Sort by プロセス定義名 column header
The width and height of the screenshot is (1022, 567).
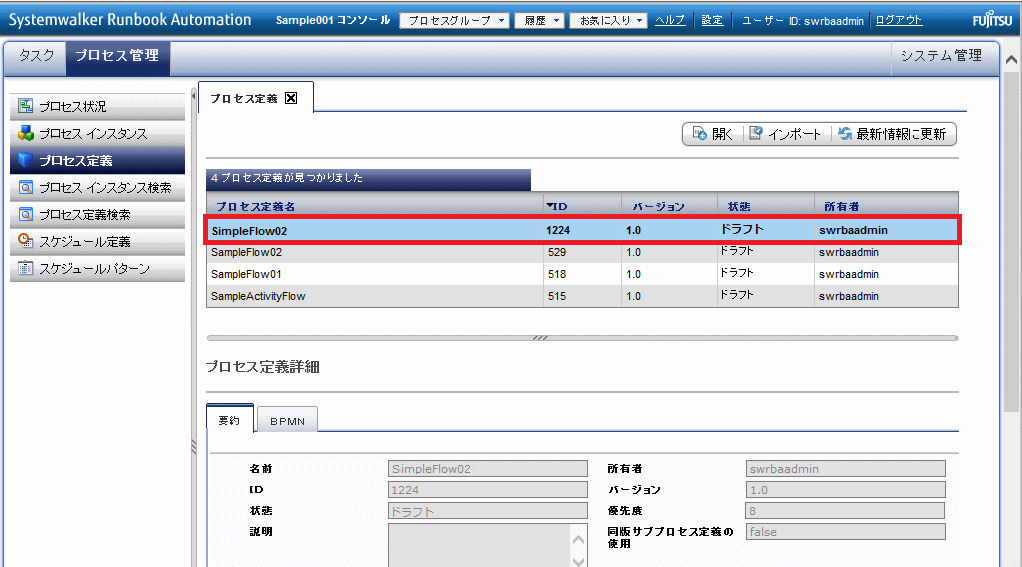point(256,207)
